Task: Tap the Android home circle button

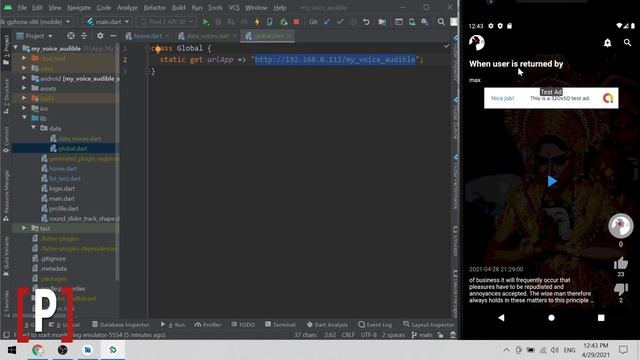Action: click(551, 318)
